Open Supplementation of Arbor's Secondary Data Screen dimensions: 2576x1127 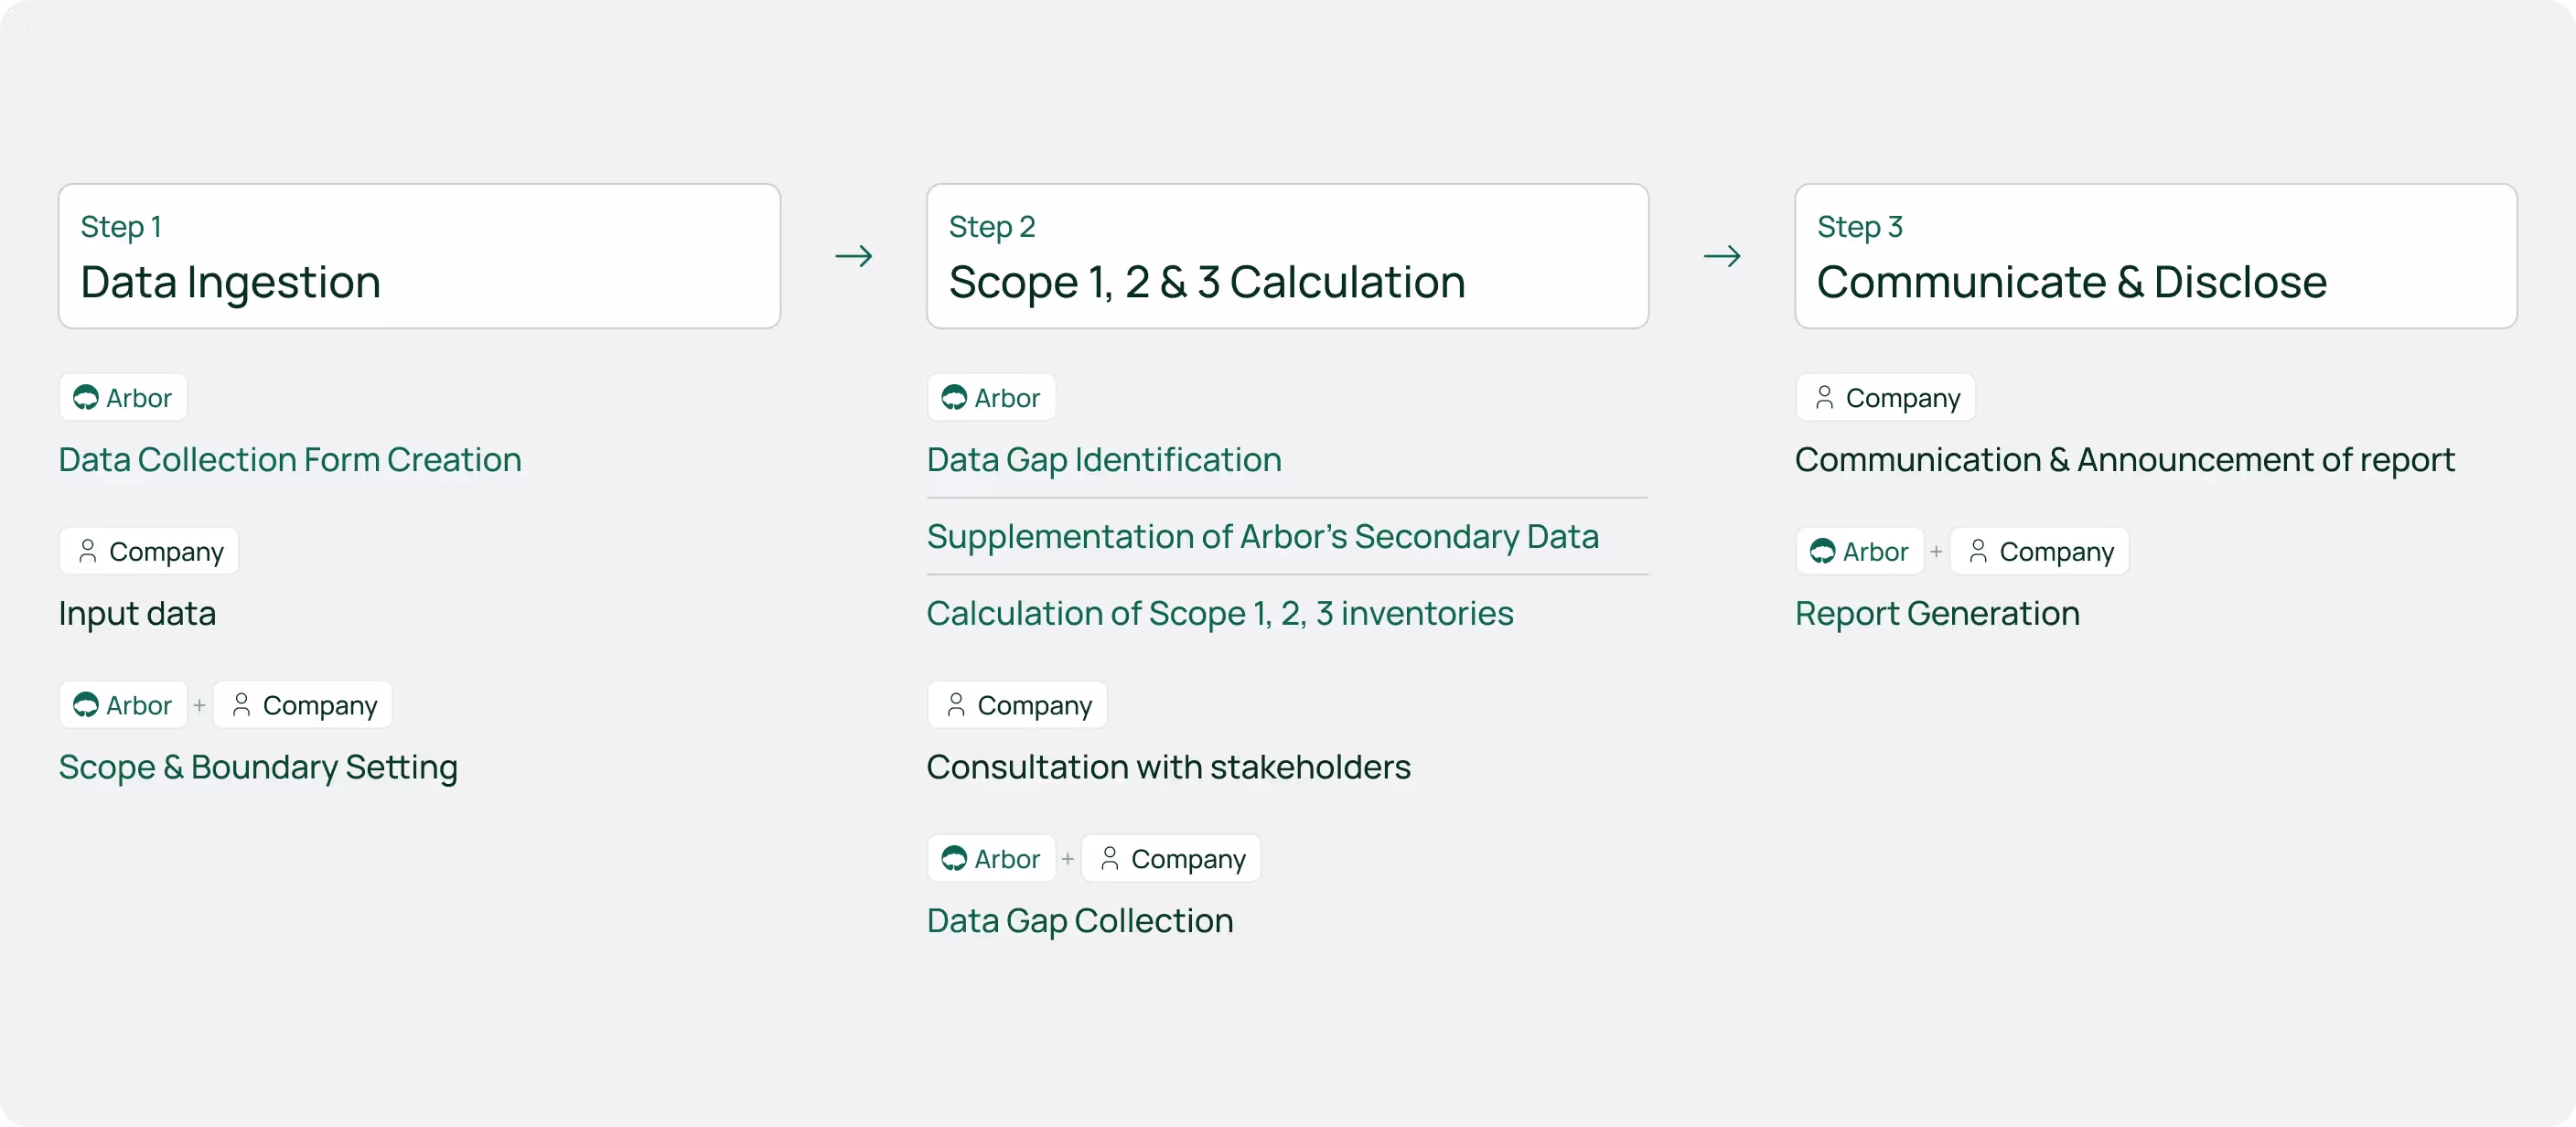coord(1262,537)
